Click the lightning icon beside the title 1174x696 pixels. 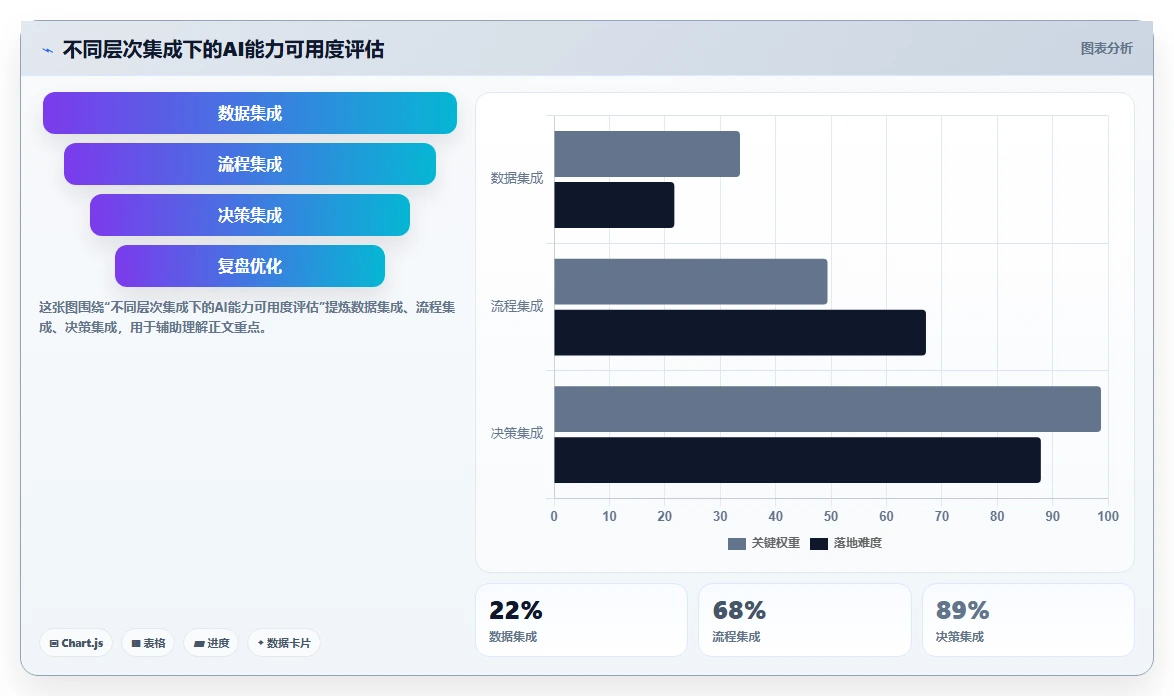click(48, 50)
